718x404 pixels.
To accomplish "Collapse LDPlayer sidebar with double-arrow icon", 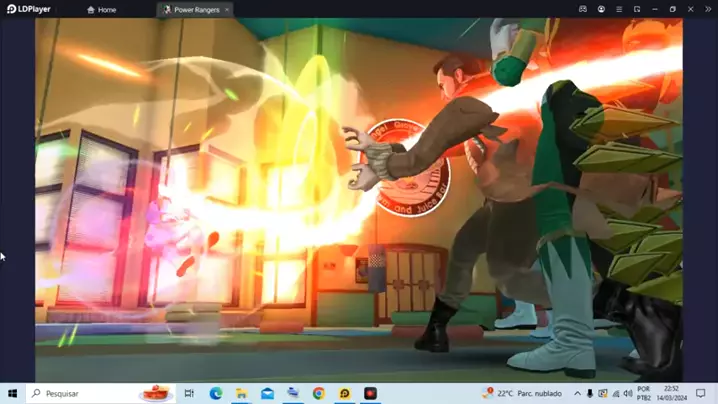I will click(708, 9).
